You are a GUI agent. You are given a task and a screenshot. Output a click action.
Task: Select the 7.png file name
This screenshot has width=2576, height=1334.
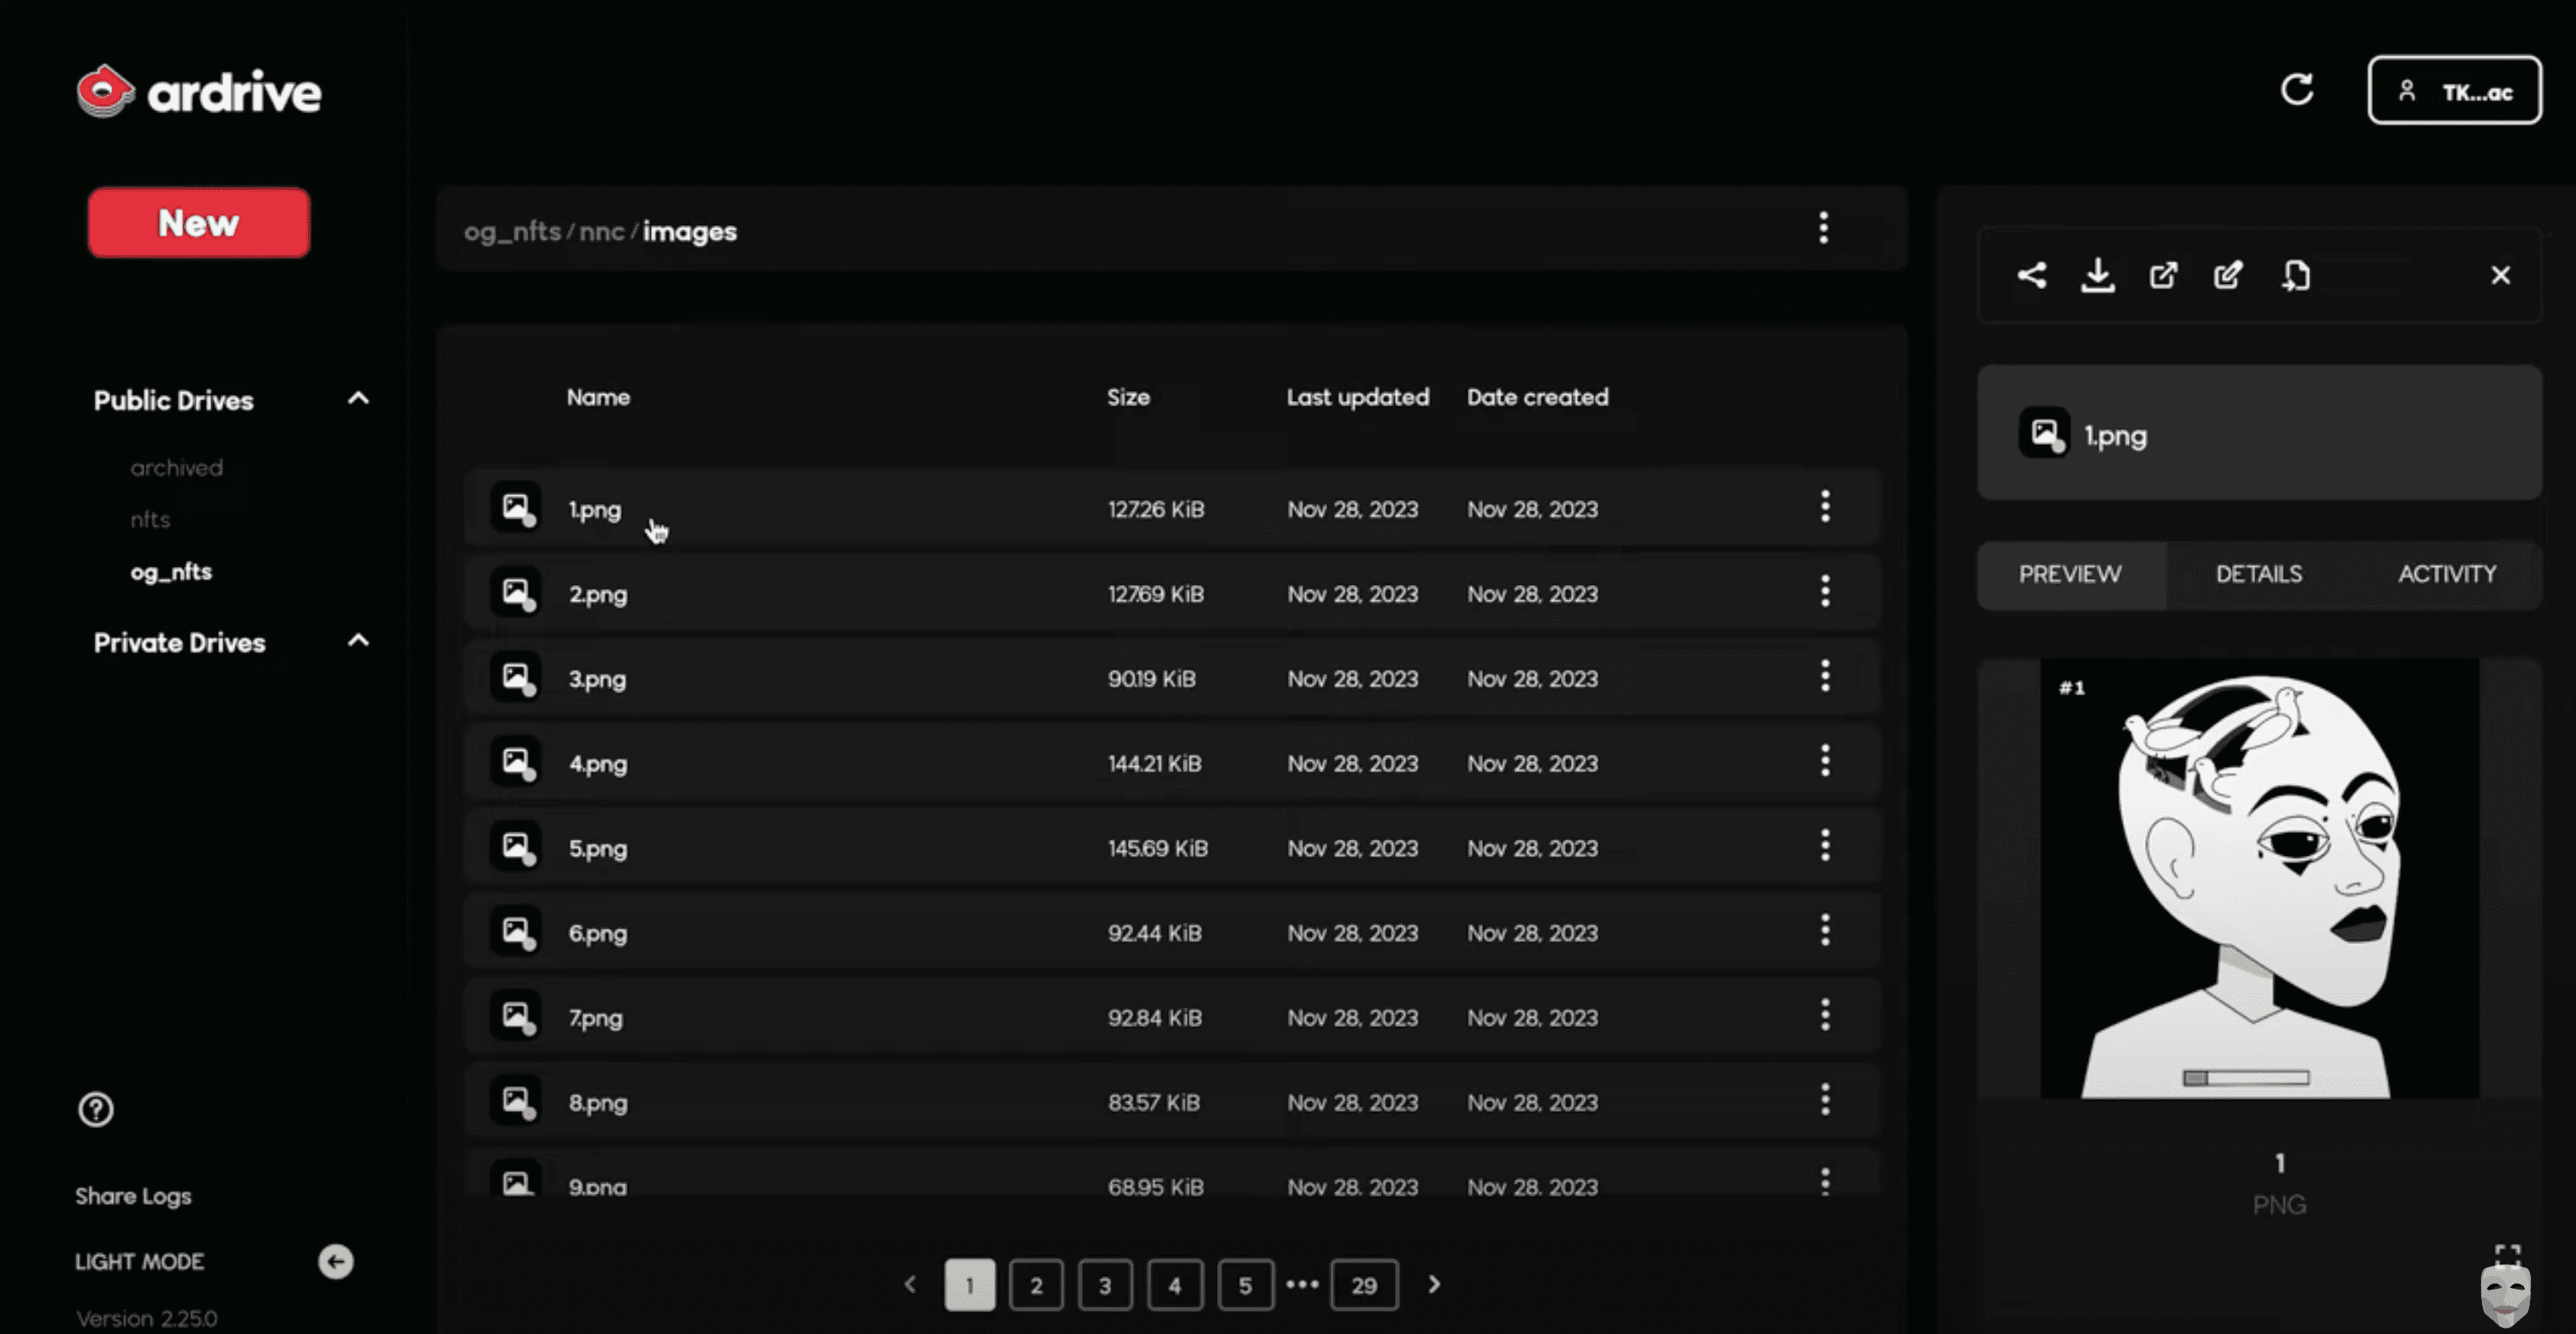(596, 1018)
